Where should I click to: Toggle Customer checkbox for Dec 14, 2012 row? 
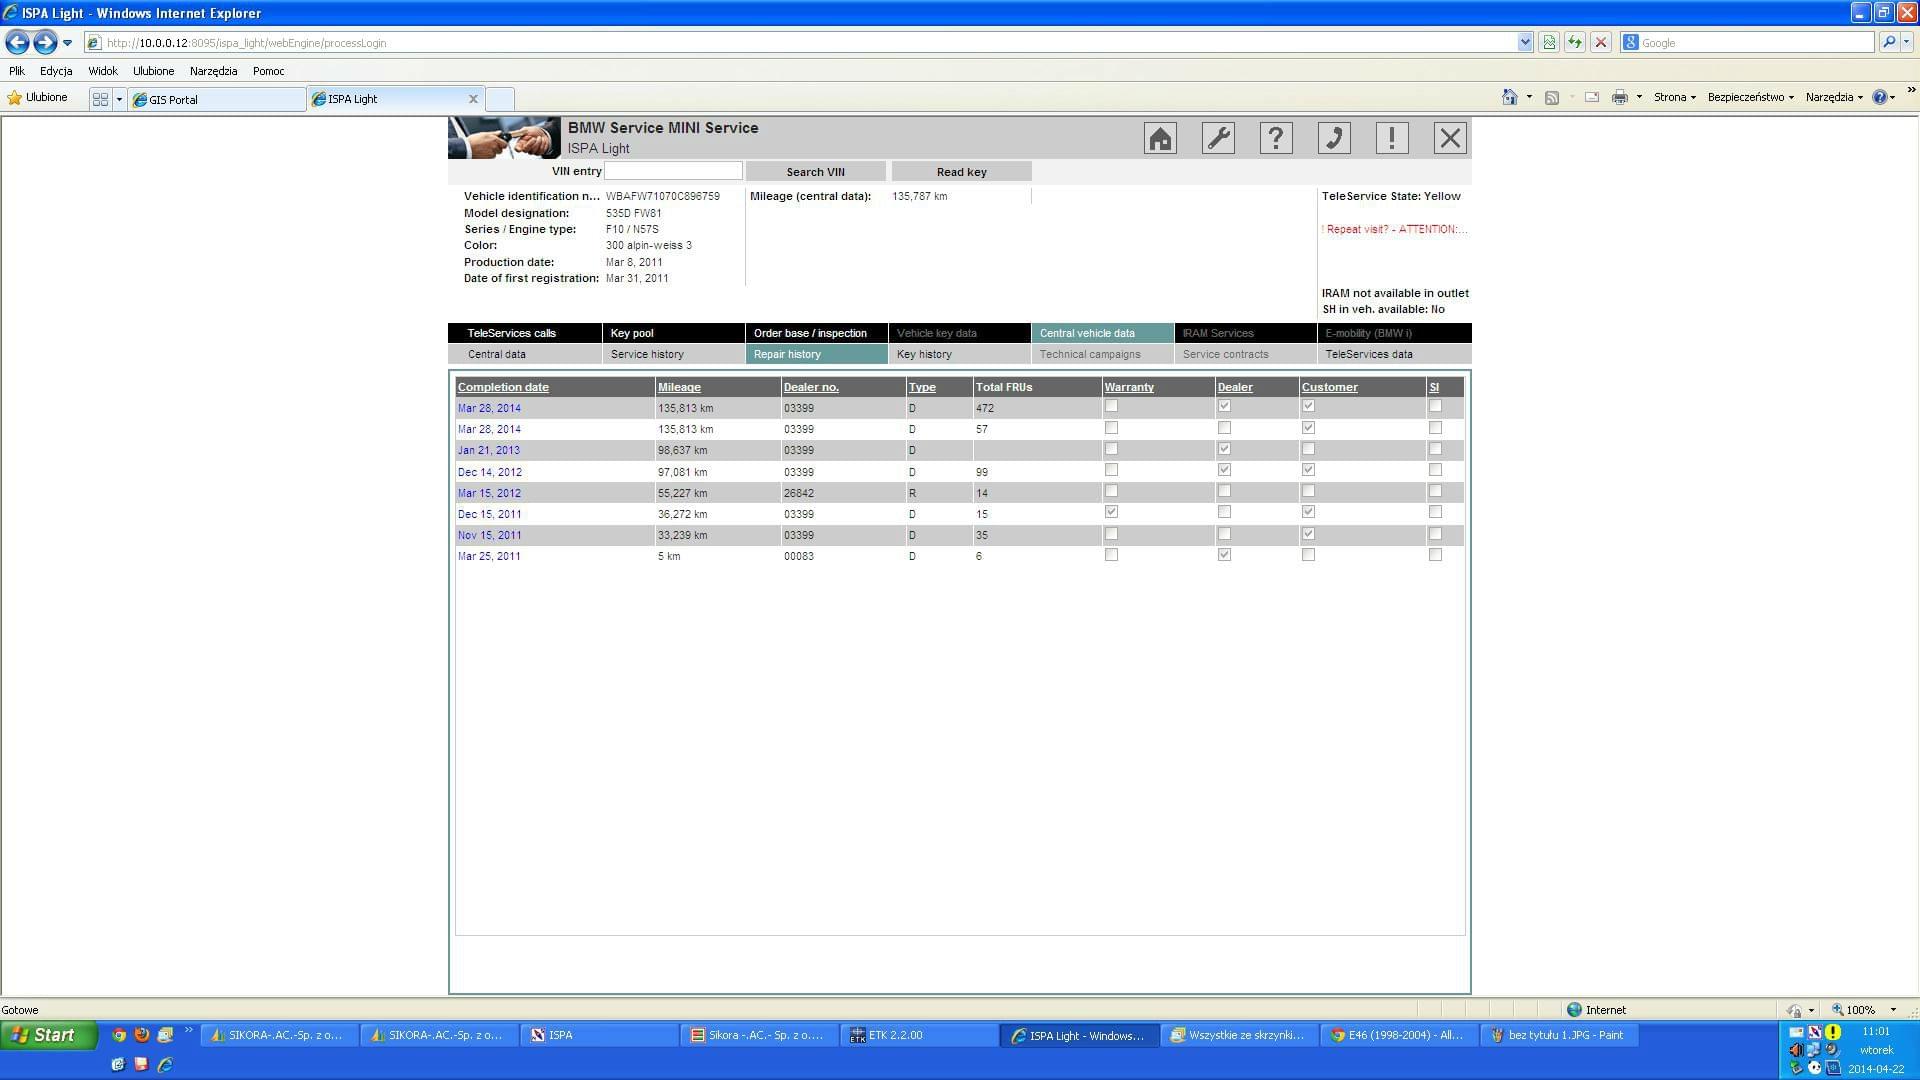1308,470
